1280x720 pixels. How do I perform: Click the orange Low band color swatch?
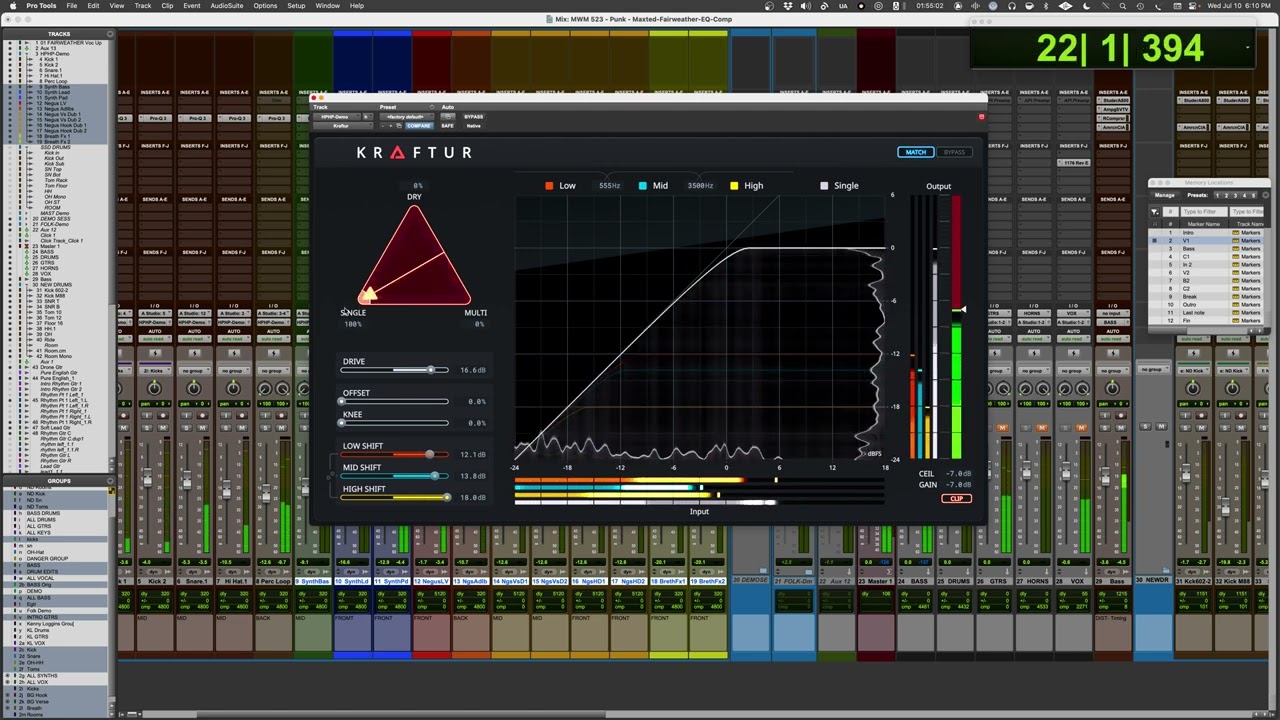point(548,186)
